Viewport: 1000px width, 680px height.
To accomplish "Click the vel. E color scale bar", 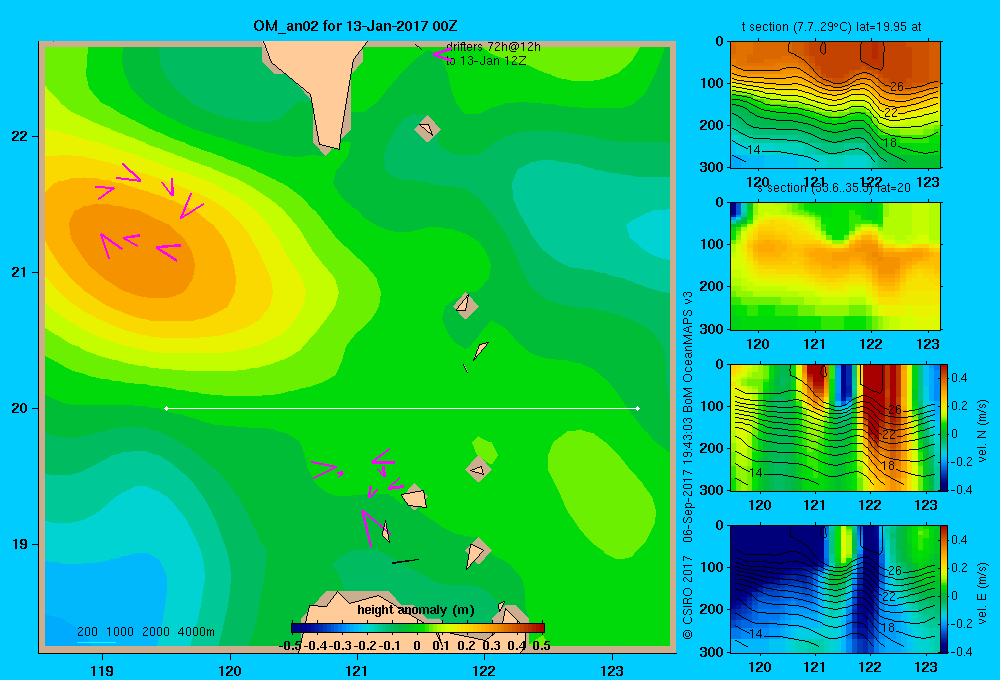I will (944, 588).
